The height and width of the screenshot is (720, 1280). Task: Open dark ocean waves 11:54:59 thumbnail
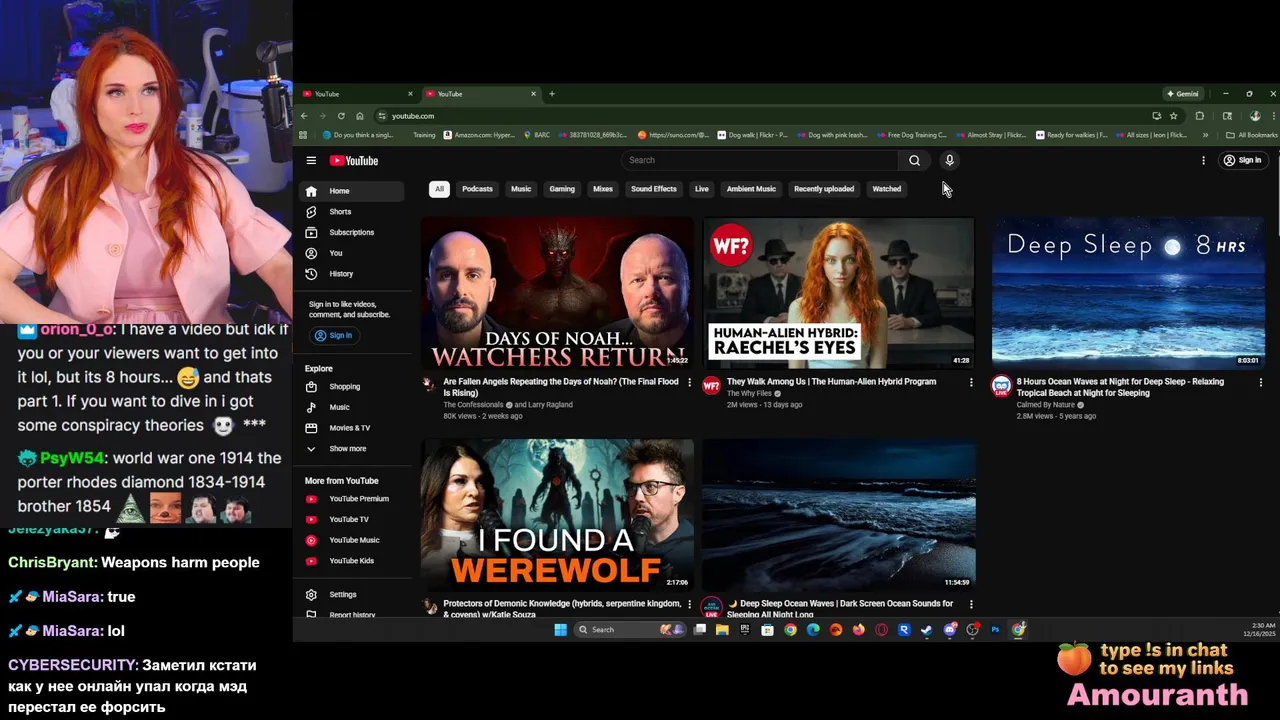838,514
